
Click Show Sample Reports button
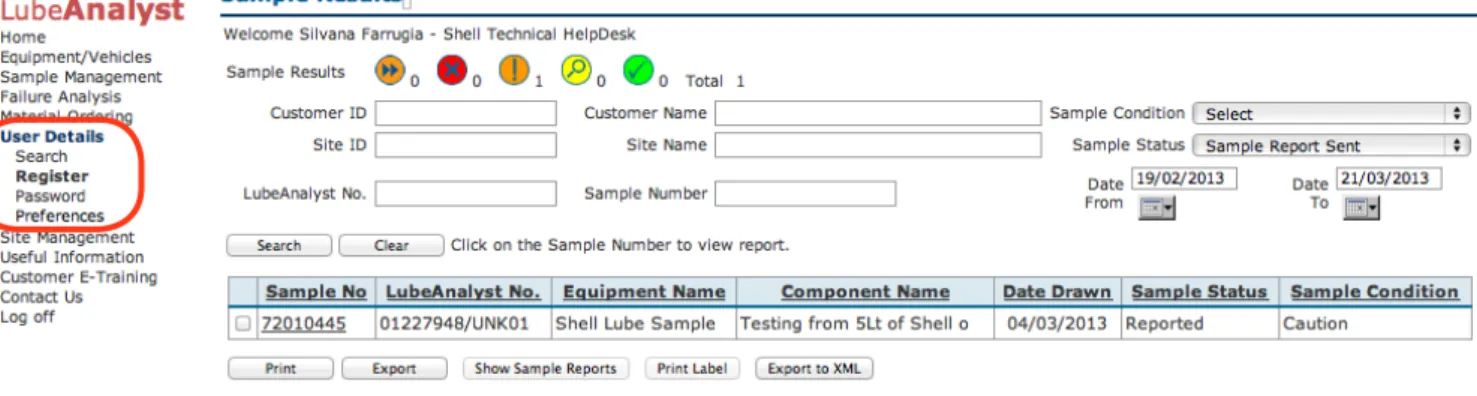click(545, 369)
